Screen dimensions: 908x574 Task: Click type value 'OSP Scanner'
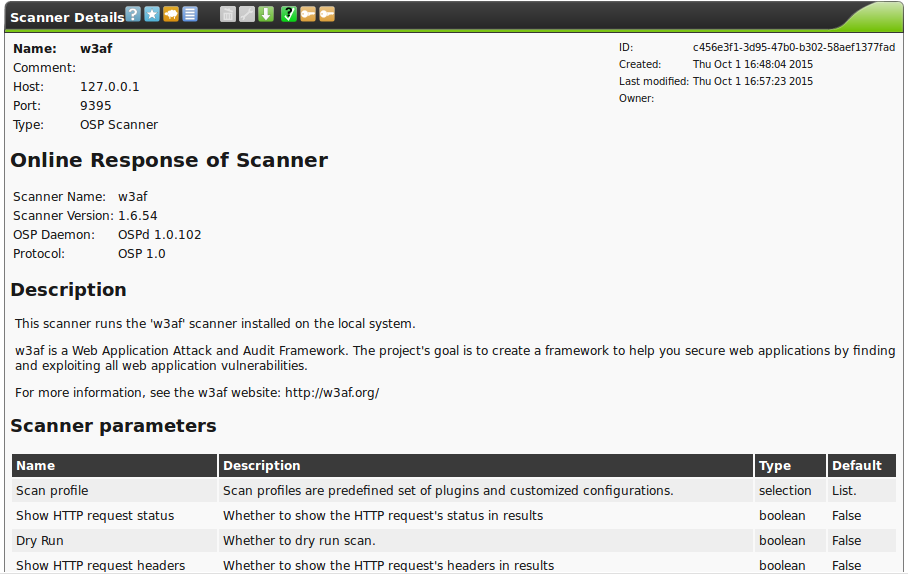pyautogui.click(x=119, y=125)
